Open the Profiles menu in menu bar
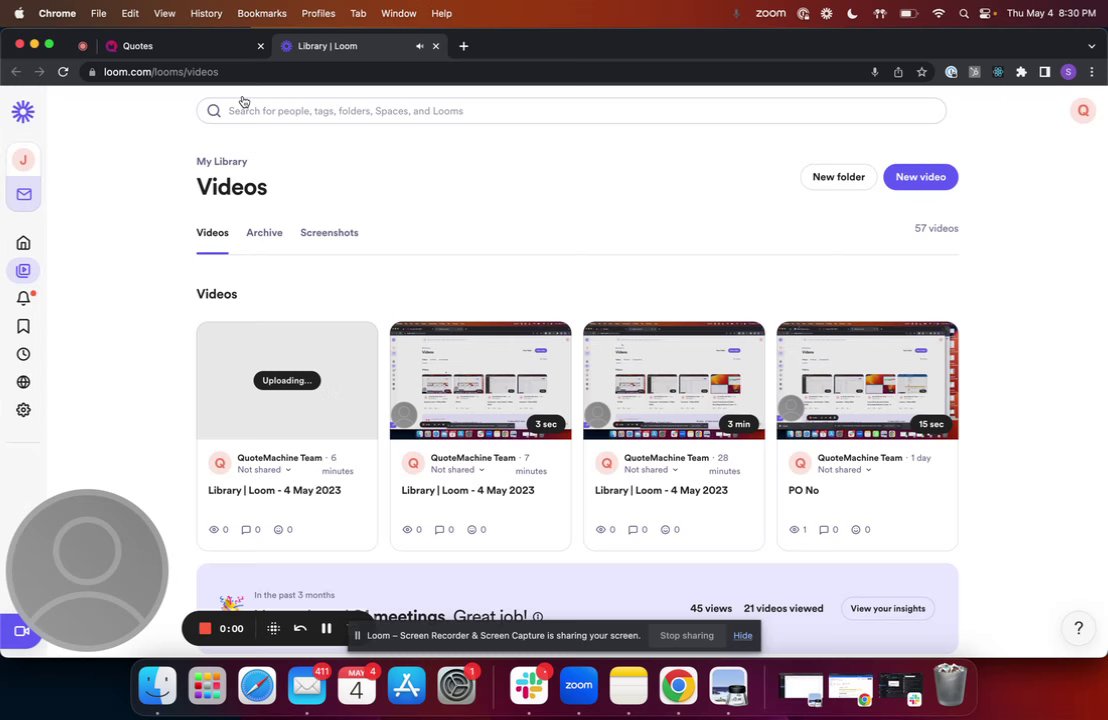The image size is (1108, 720). click(x=318, y=13)
